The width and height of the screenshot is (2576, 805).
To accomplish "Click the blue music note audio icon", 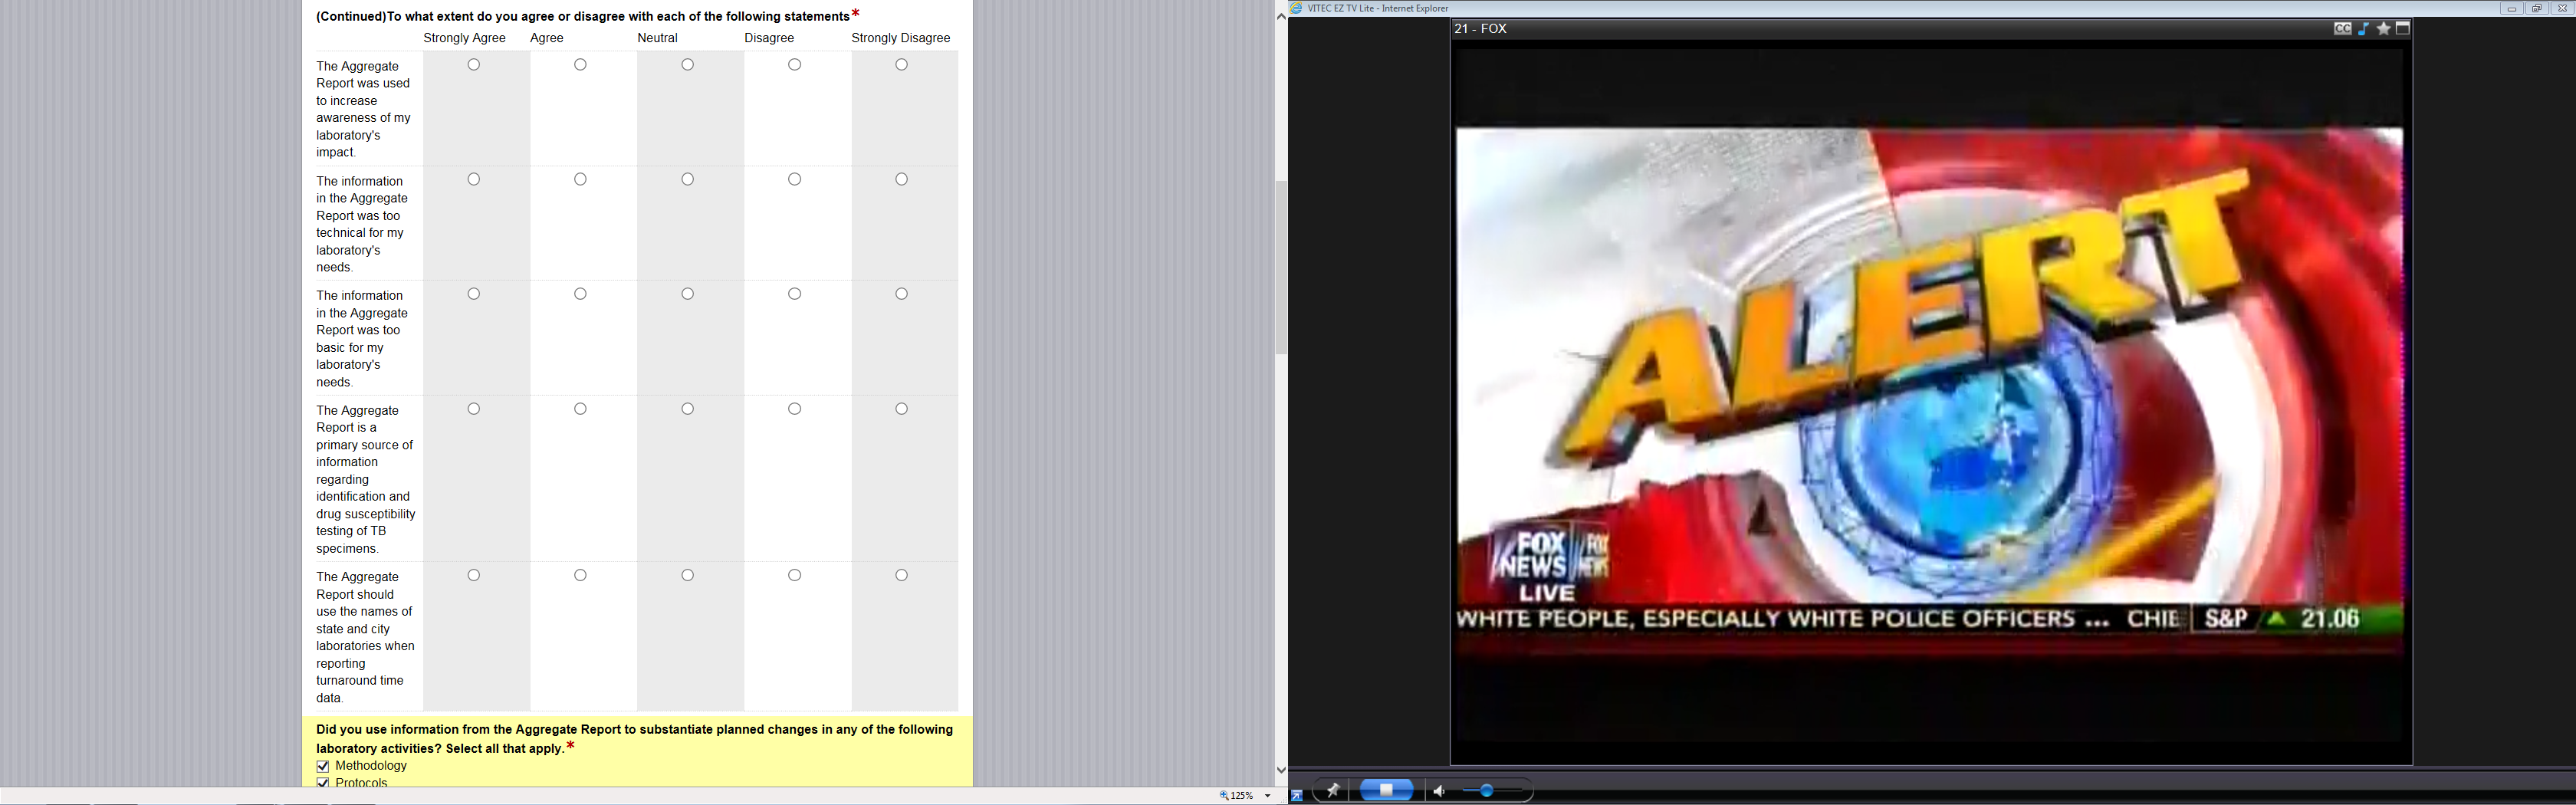I will pos(2363,29).
